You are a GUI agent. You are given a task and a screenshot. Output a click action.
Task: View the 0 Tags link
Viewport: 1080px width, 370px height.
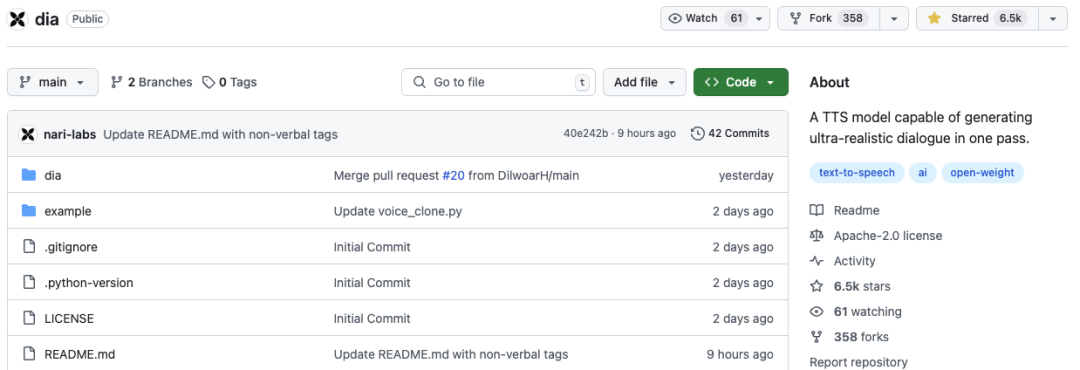(x=229, y=82)
